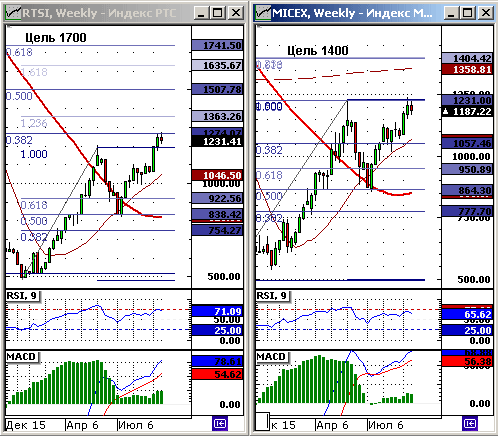Click the RSI value 71.09

pyautogui.click(x=217, y=311)
